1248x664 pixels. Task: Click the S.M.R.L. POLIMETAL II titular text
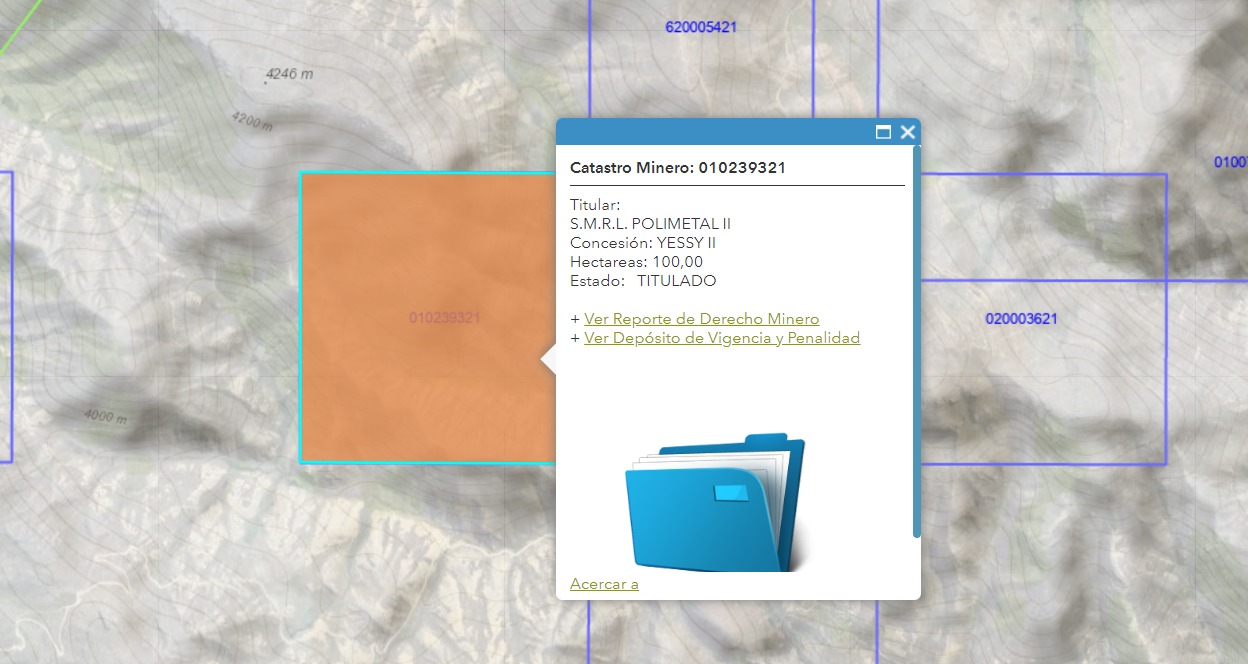[650, 224]
